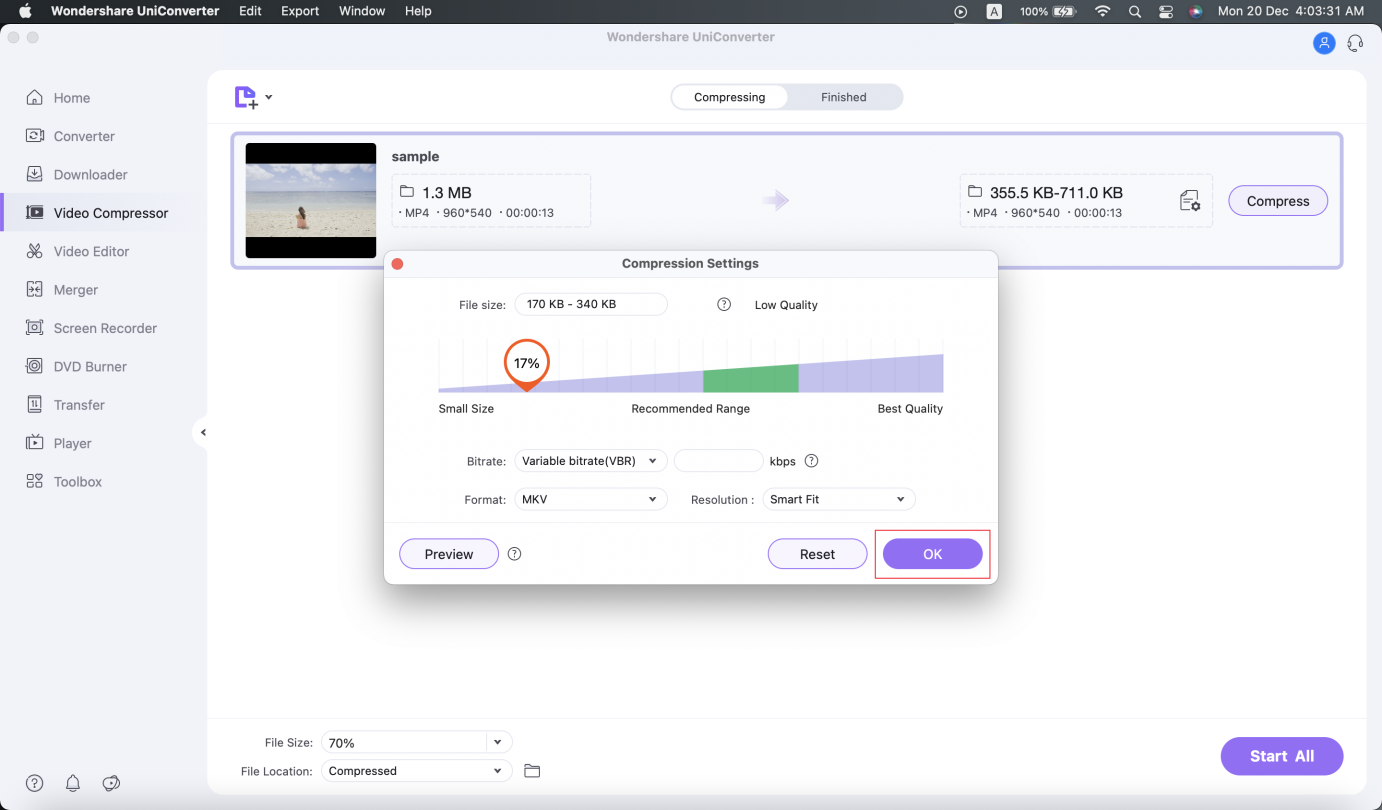Open the Transfer sidebar icon
1382x810 pixels.
pyautogui.click(x=35, y=405)
